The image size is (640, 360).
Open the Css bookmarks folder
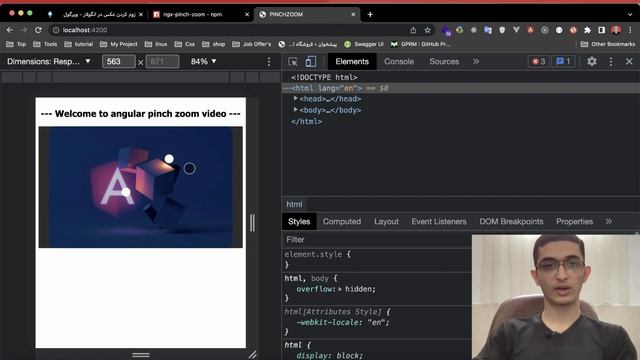coord(184,44)
